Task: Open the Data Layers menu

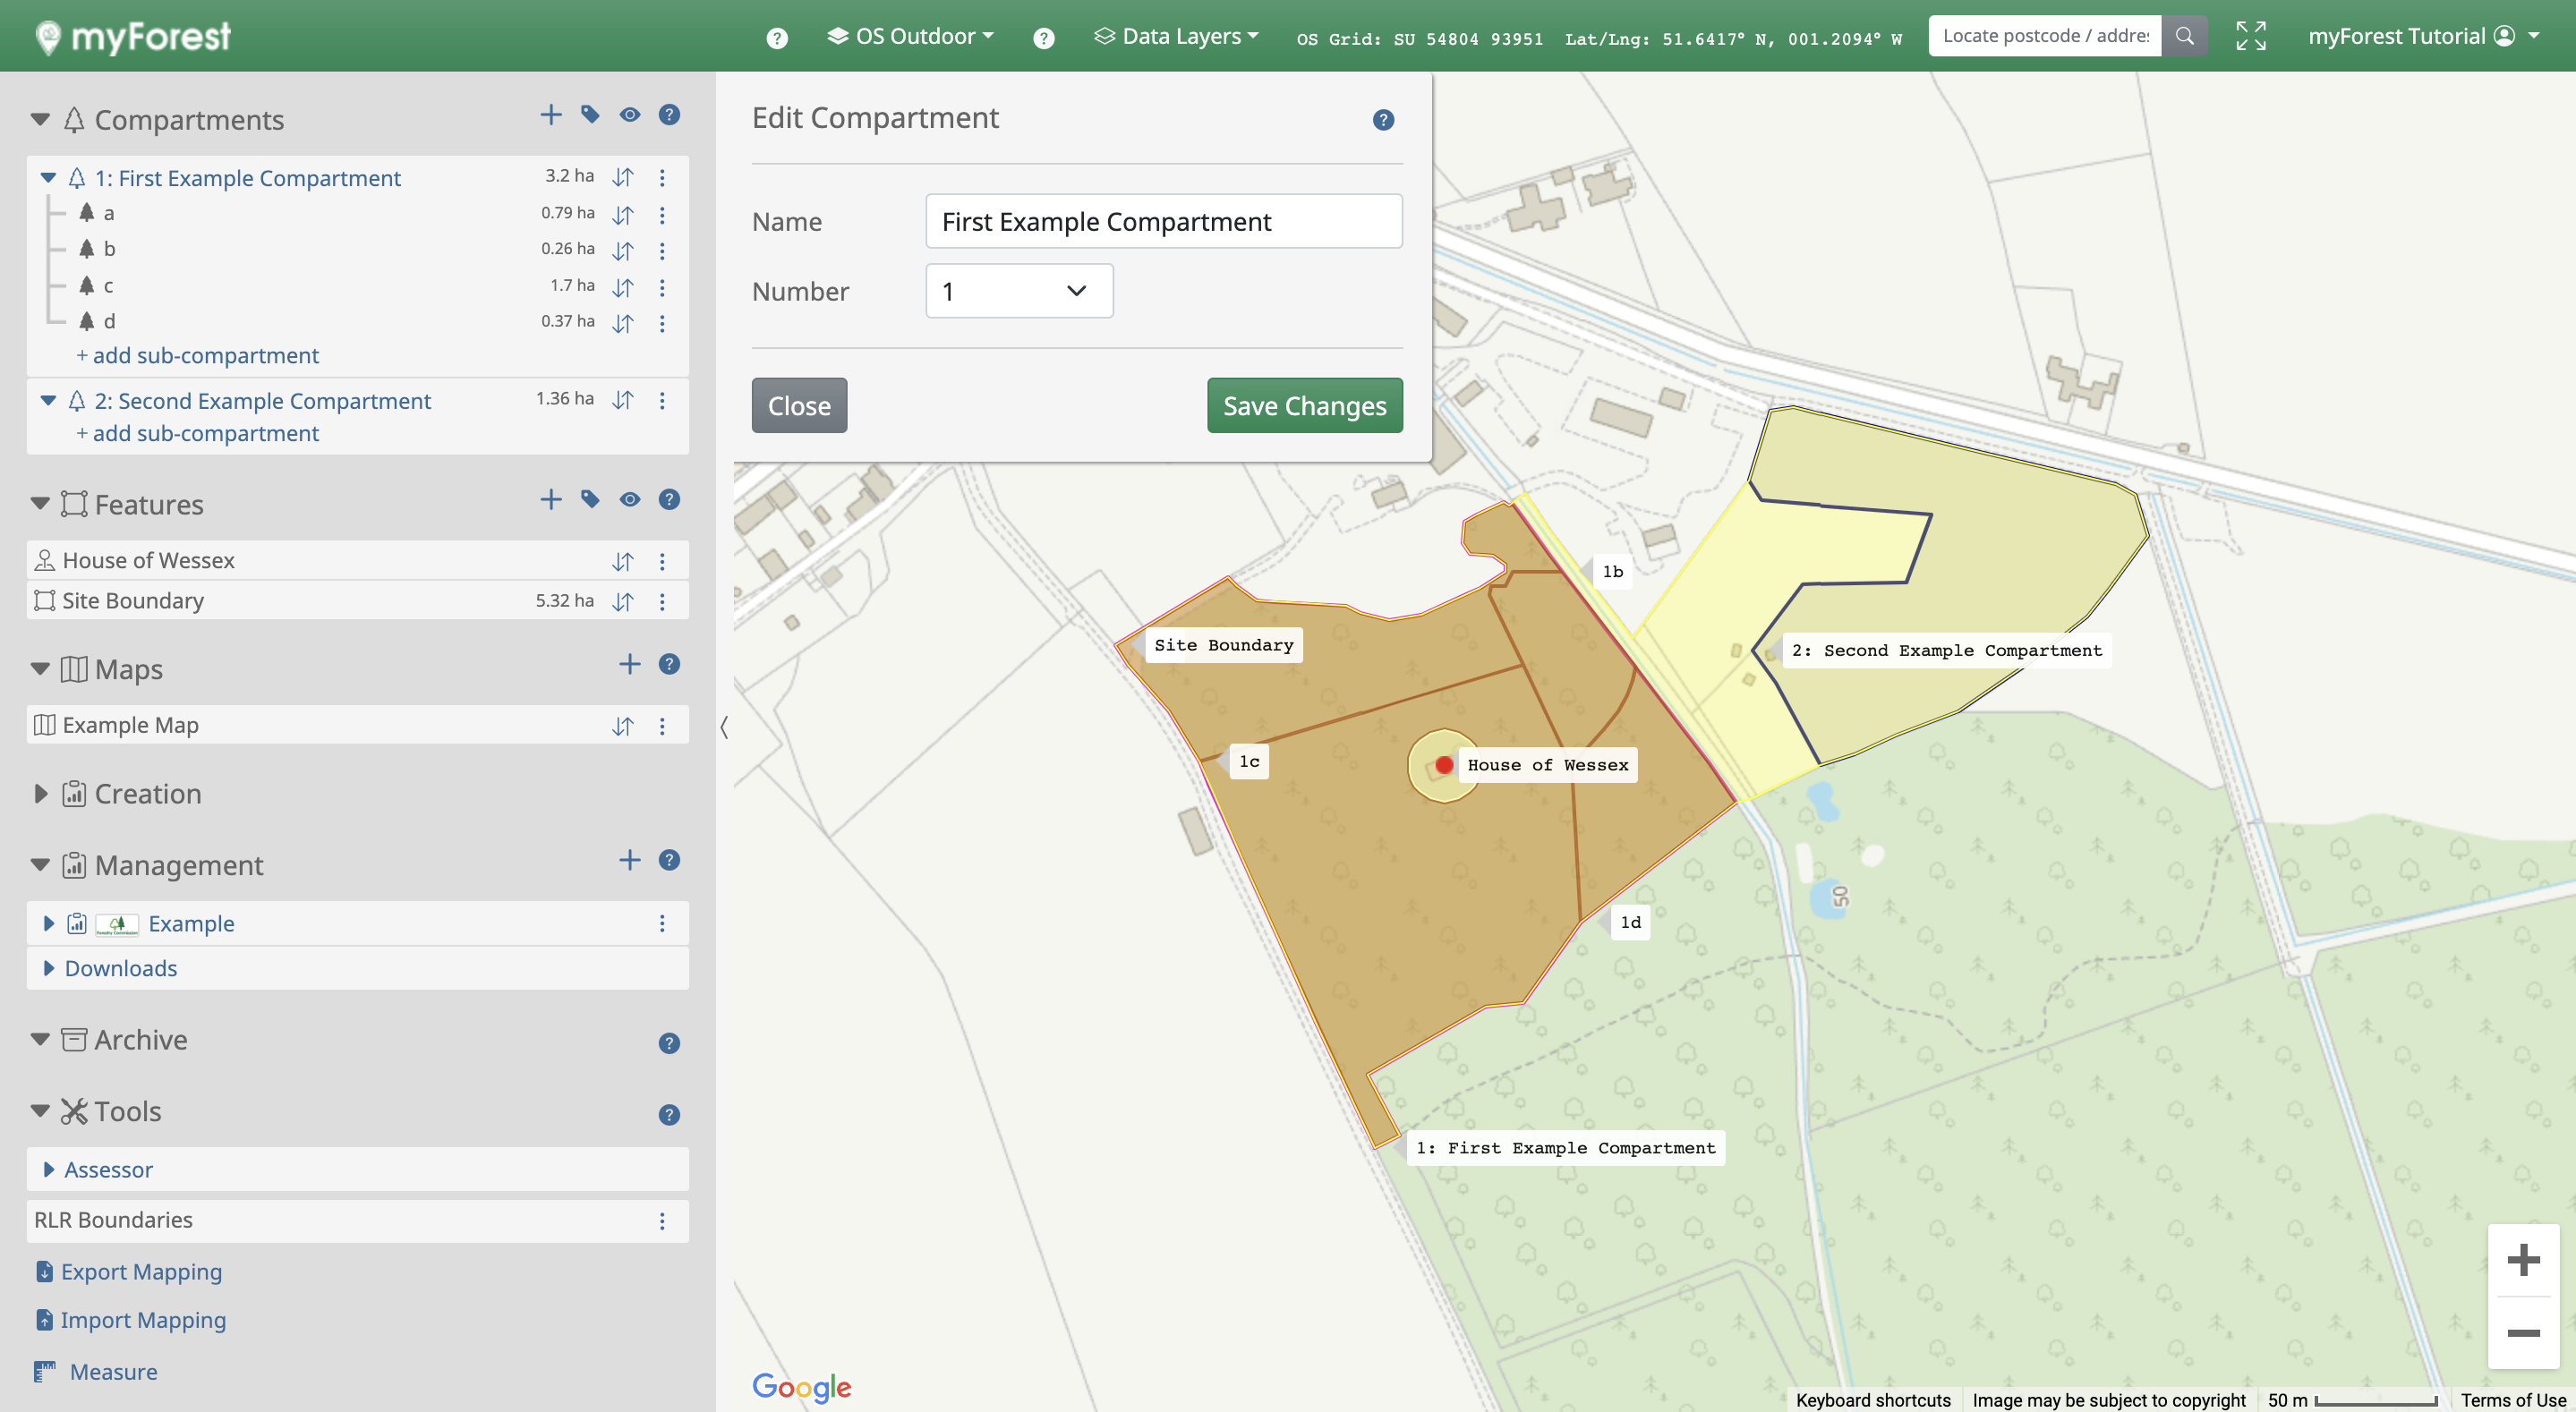Action: click(x=1177, y=36)
